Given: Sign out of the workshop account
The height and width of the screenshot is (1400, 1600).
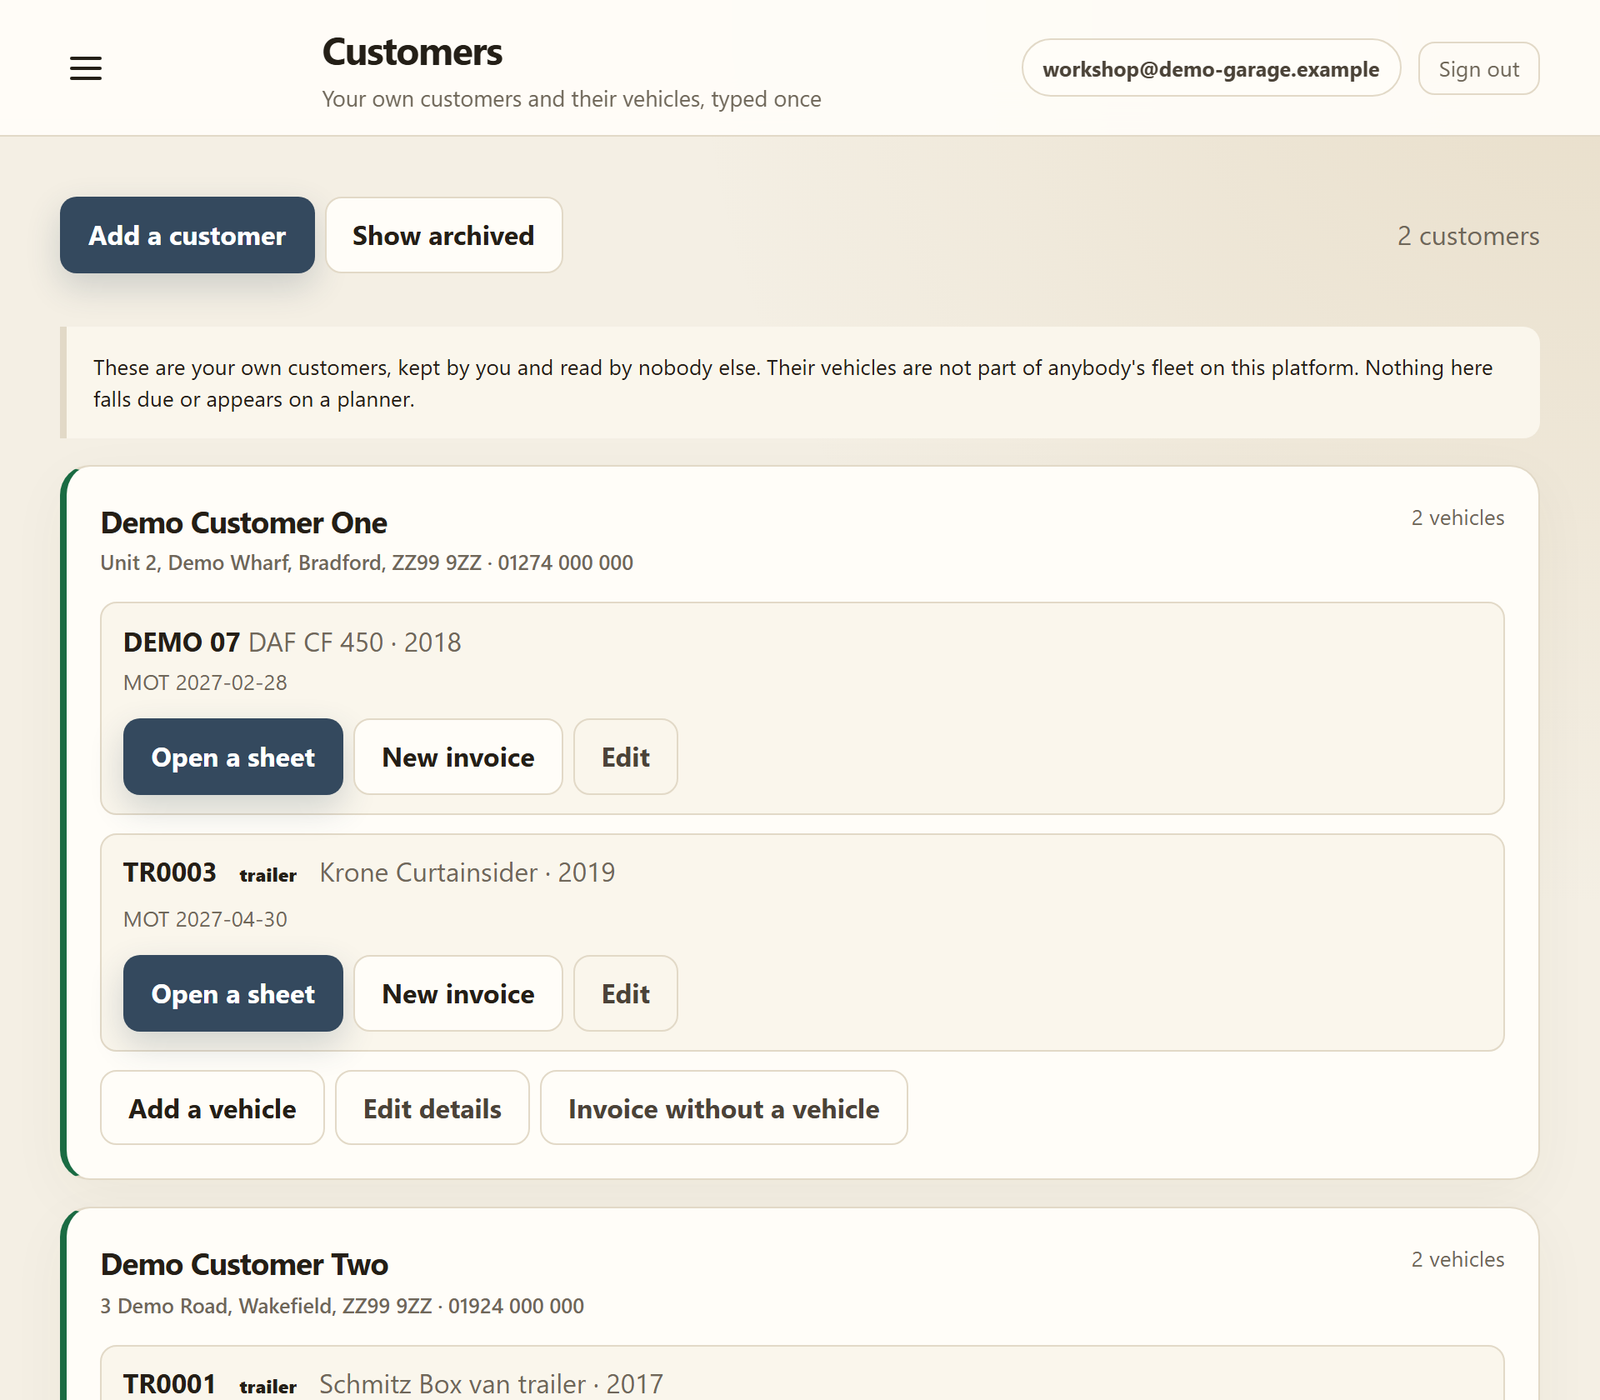Looking at the screenshot, I should 1479,69.
